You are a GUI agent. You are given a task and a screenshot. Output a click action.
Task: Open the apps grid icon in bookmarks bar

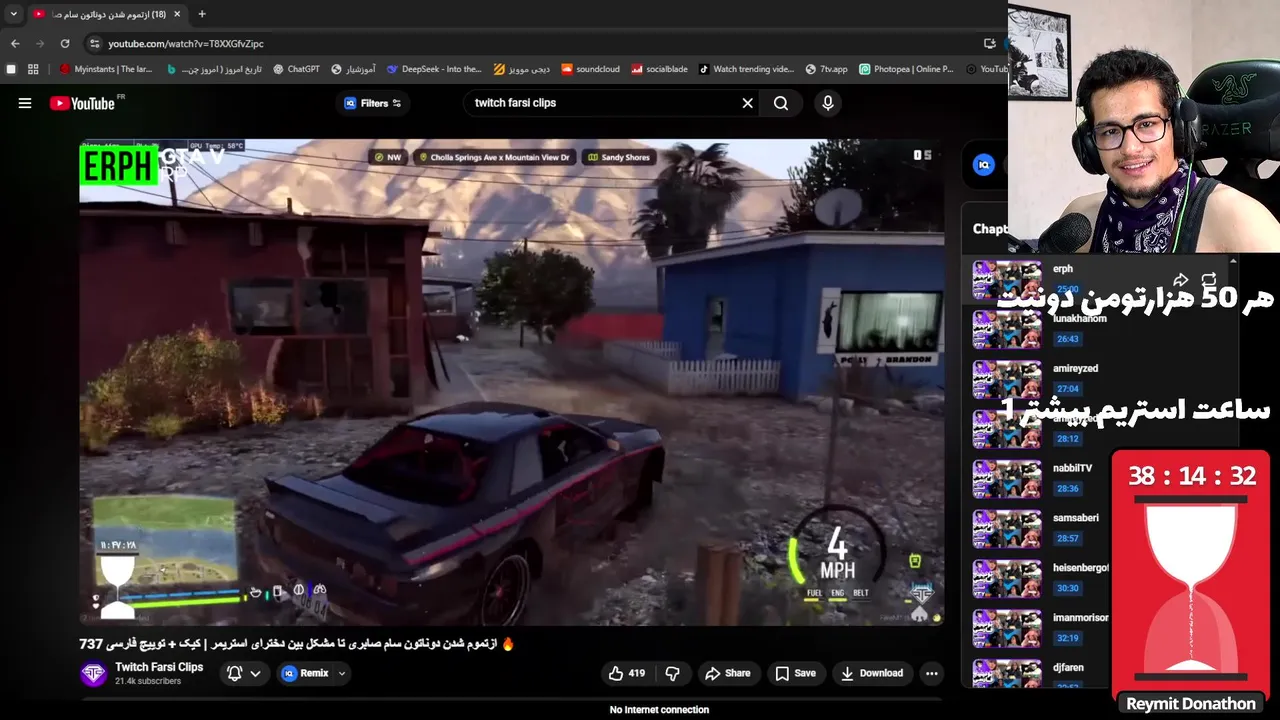click(33, 69)
